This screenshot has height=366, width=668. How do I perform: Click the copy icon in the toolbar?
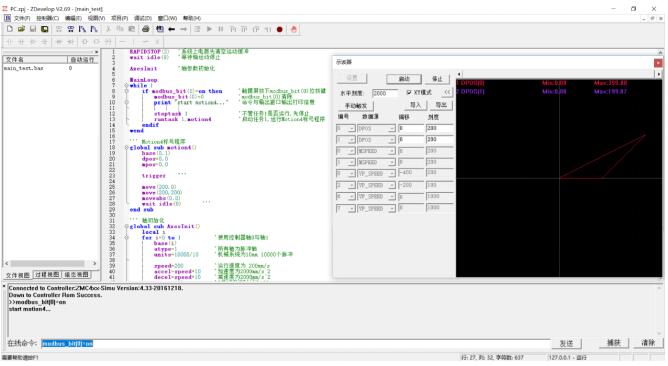coord(120,29)
